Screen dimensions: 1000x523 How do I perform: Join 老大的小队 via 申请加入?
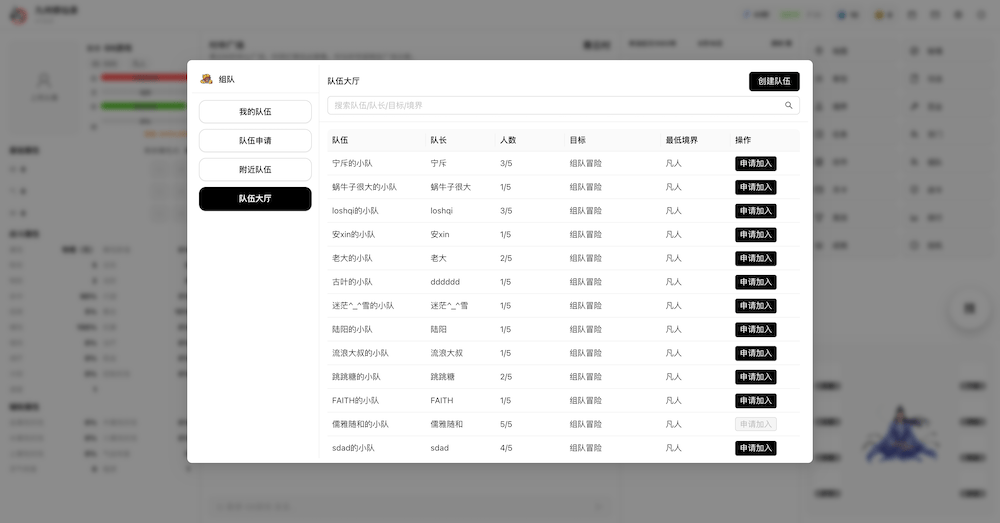(755, 258)
